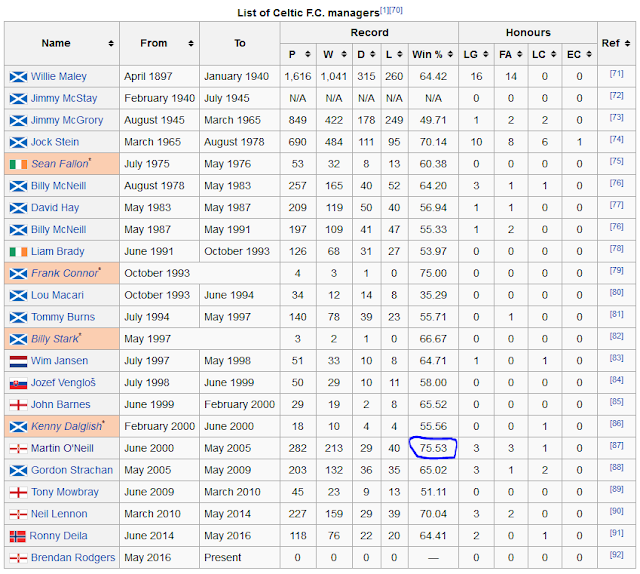
Task: Open Jimmy McStay link
Action: tap(64, 98)
